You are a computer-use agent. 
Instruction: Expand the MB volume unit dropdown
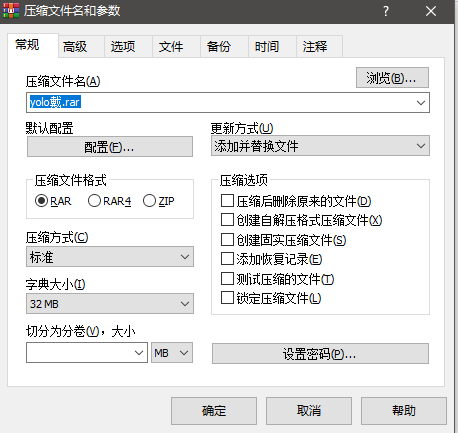[172, 353]
